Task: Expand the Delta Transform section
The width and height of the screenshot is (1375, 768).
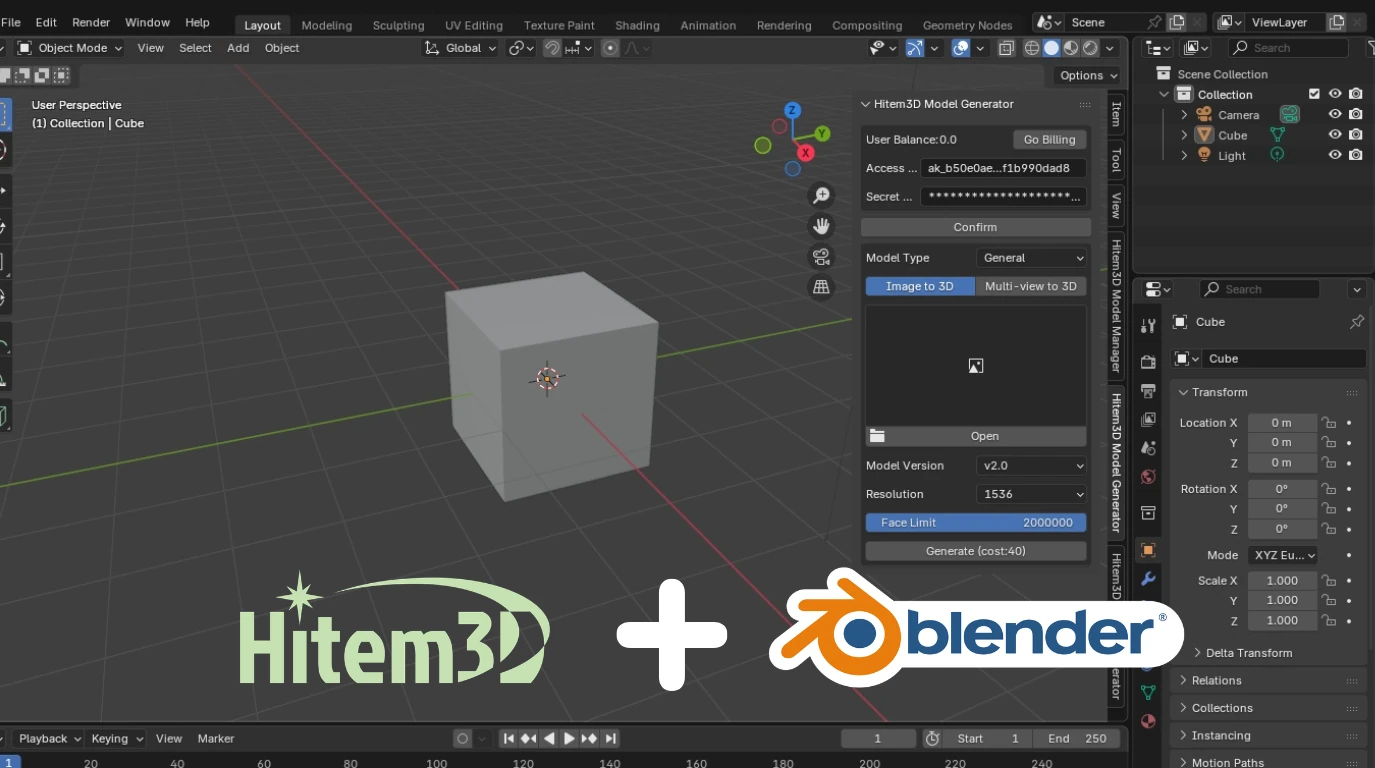Action: click(x=1248, y=653)
